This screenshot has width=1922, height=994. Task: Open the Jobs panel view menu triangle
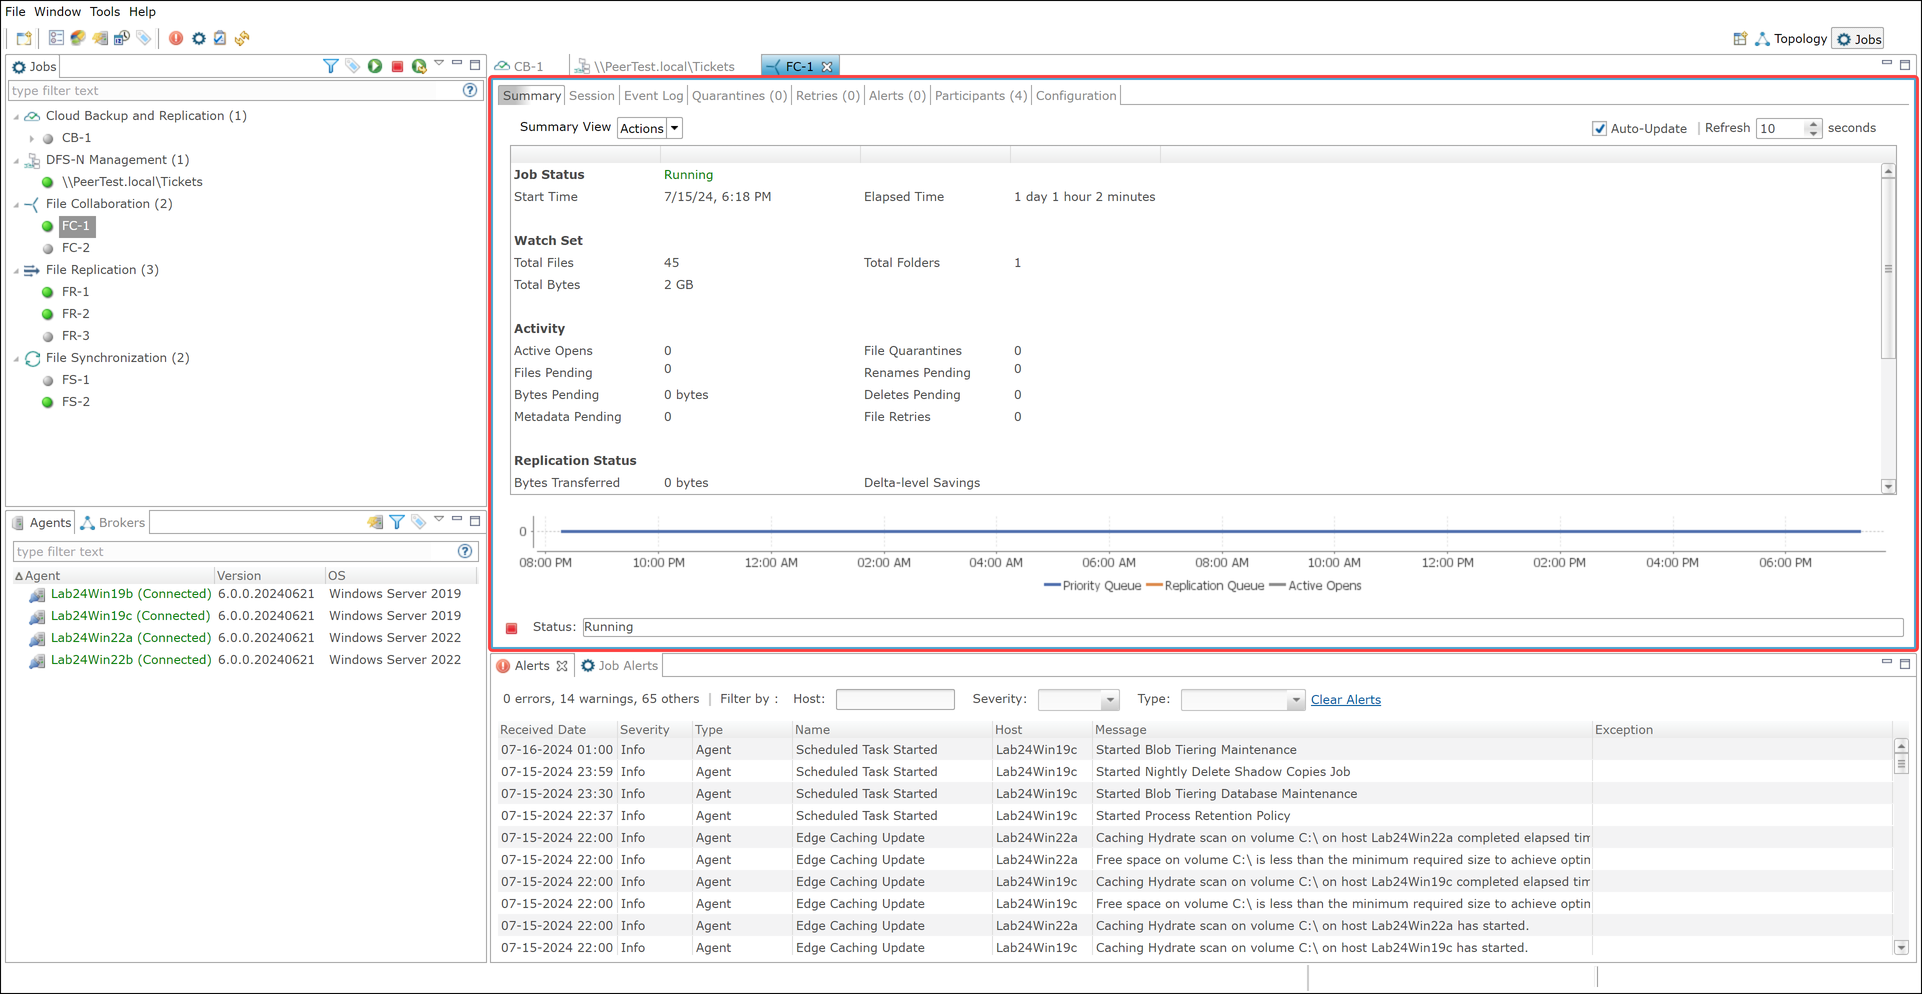(439, 63)
